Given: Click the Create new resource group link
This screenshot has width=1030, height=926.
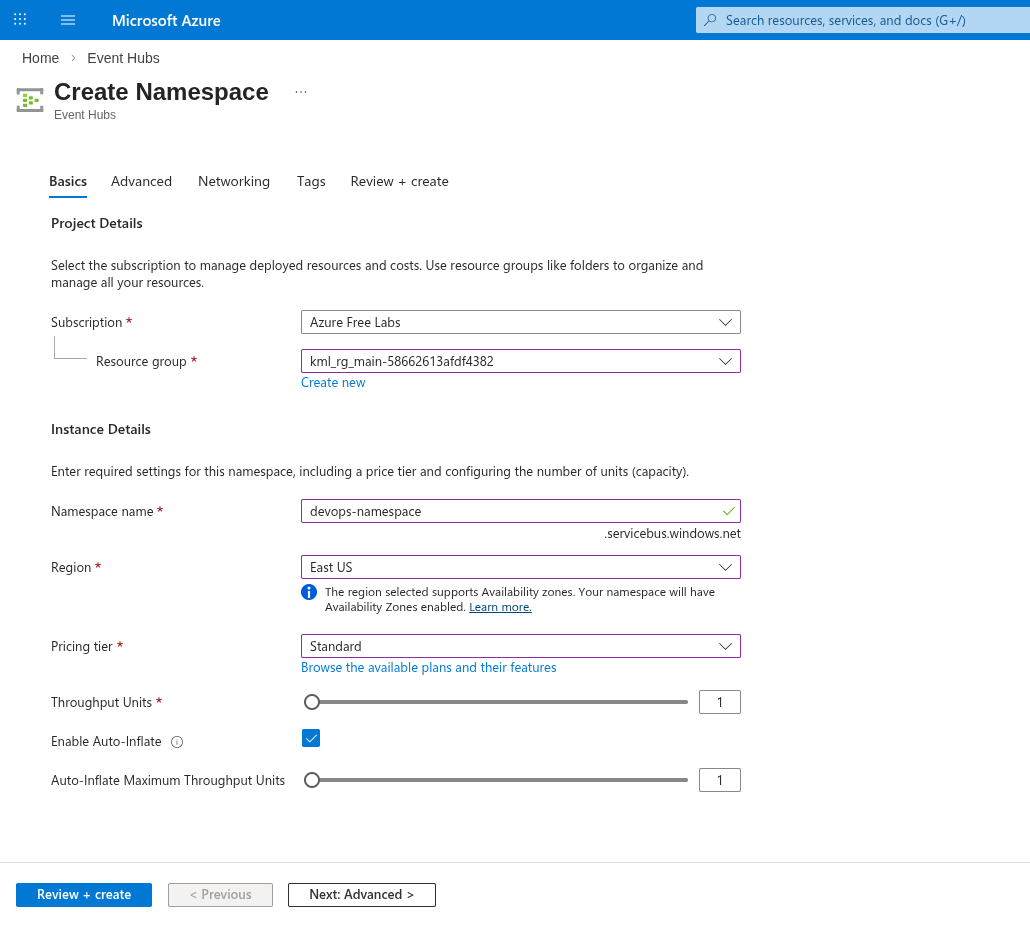Looking at the screenshot, I should coord(333,383).
